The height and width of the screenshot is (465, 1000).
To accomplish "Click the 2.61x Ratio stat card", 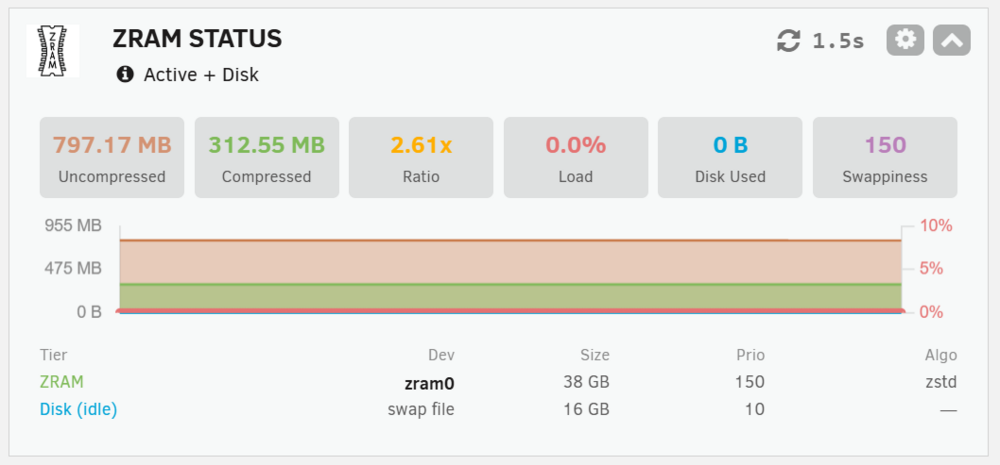I will click(x=421, y=158).
